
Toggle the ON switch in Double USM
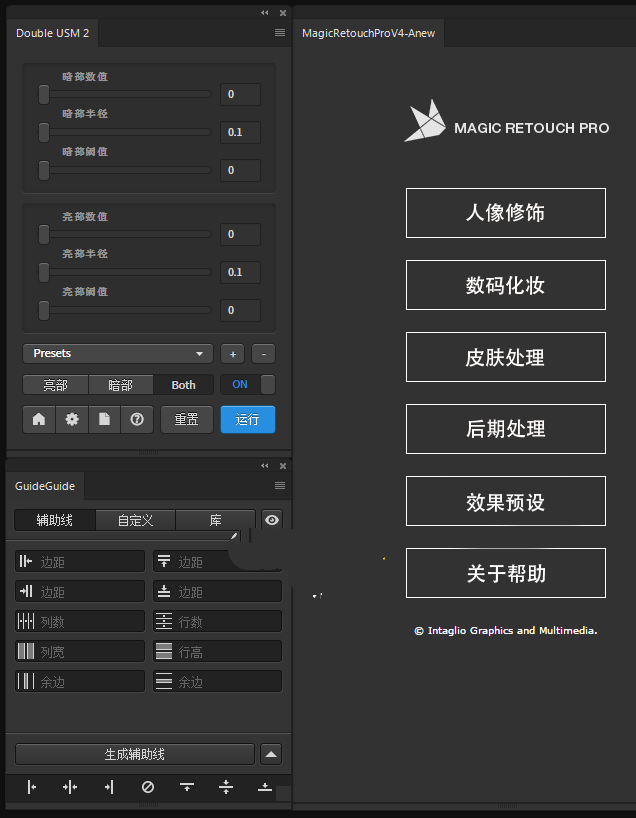coord(248,384)
